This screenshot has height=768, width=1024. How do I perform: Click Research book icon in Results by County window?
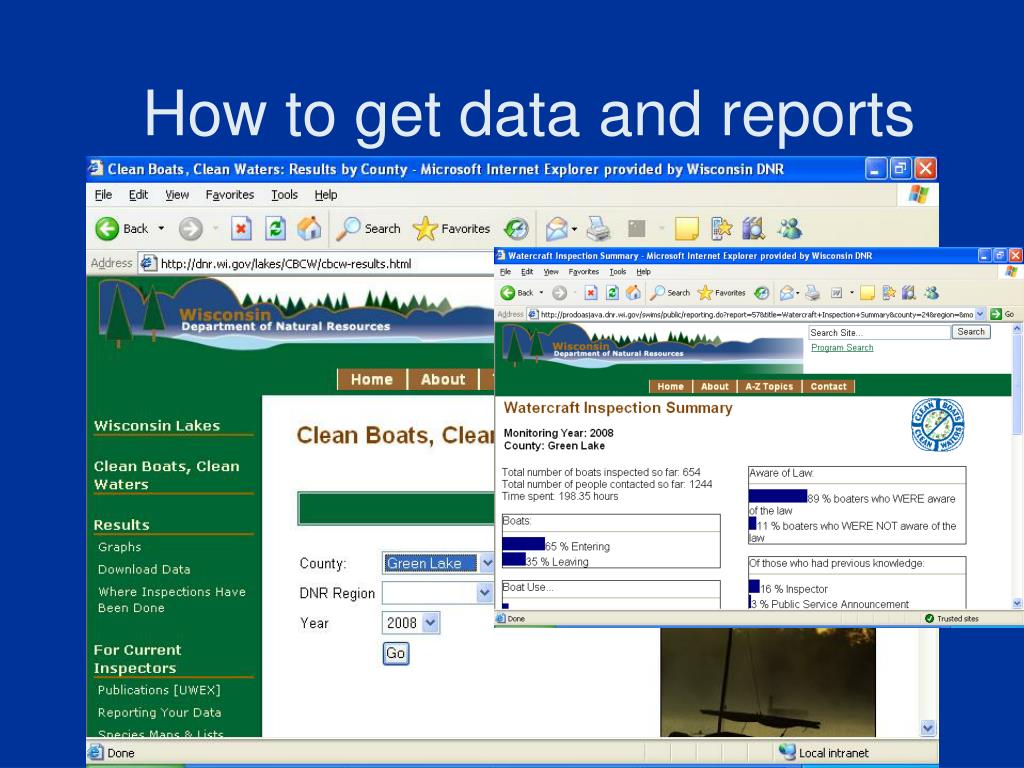(x=753, y=229)
